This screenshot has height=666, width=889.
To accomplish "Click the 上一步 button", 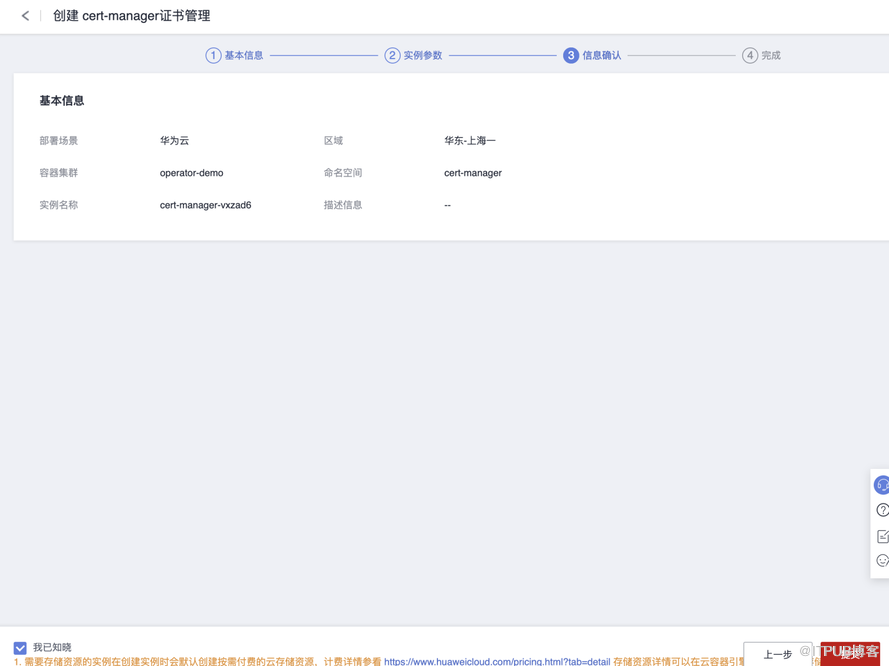I will [777, 654].
